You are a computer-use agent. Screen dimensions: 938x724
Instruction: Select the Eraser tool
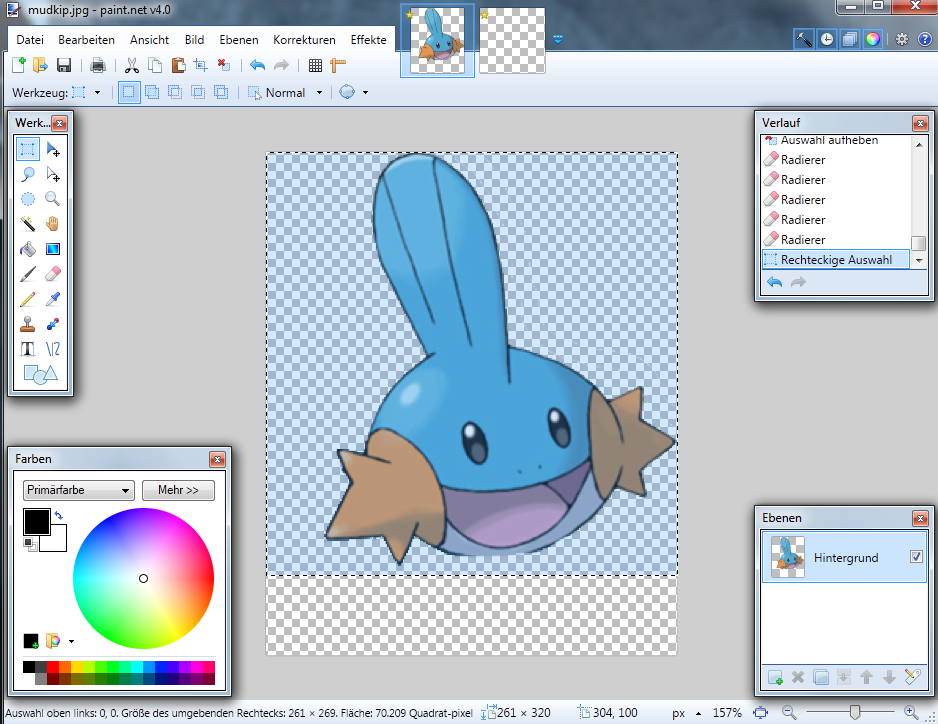click(x=53, y=274)
